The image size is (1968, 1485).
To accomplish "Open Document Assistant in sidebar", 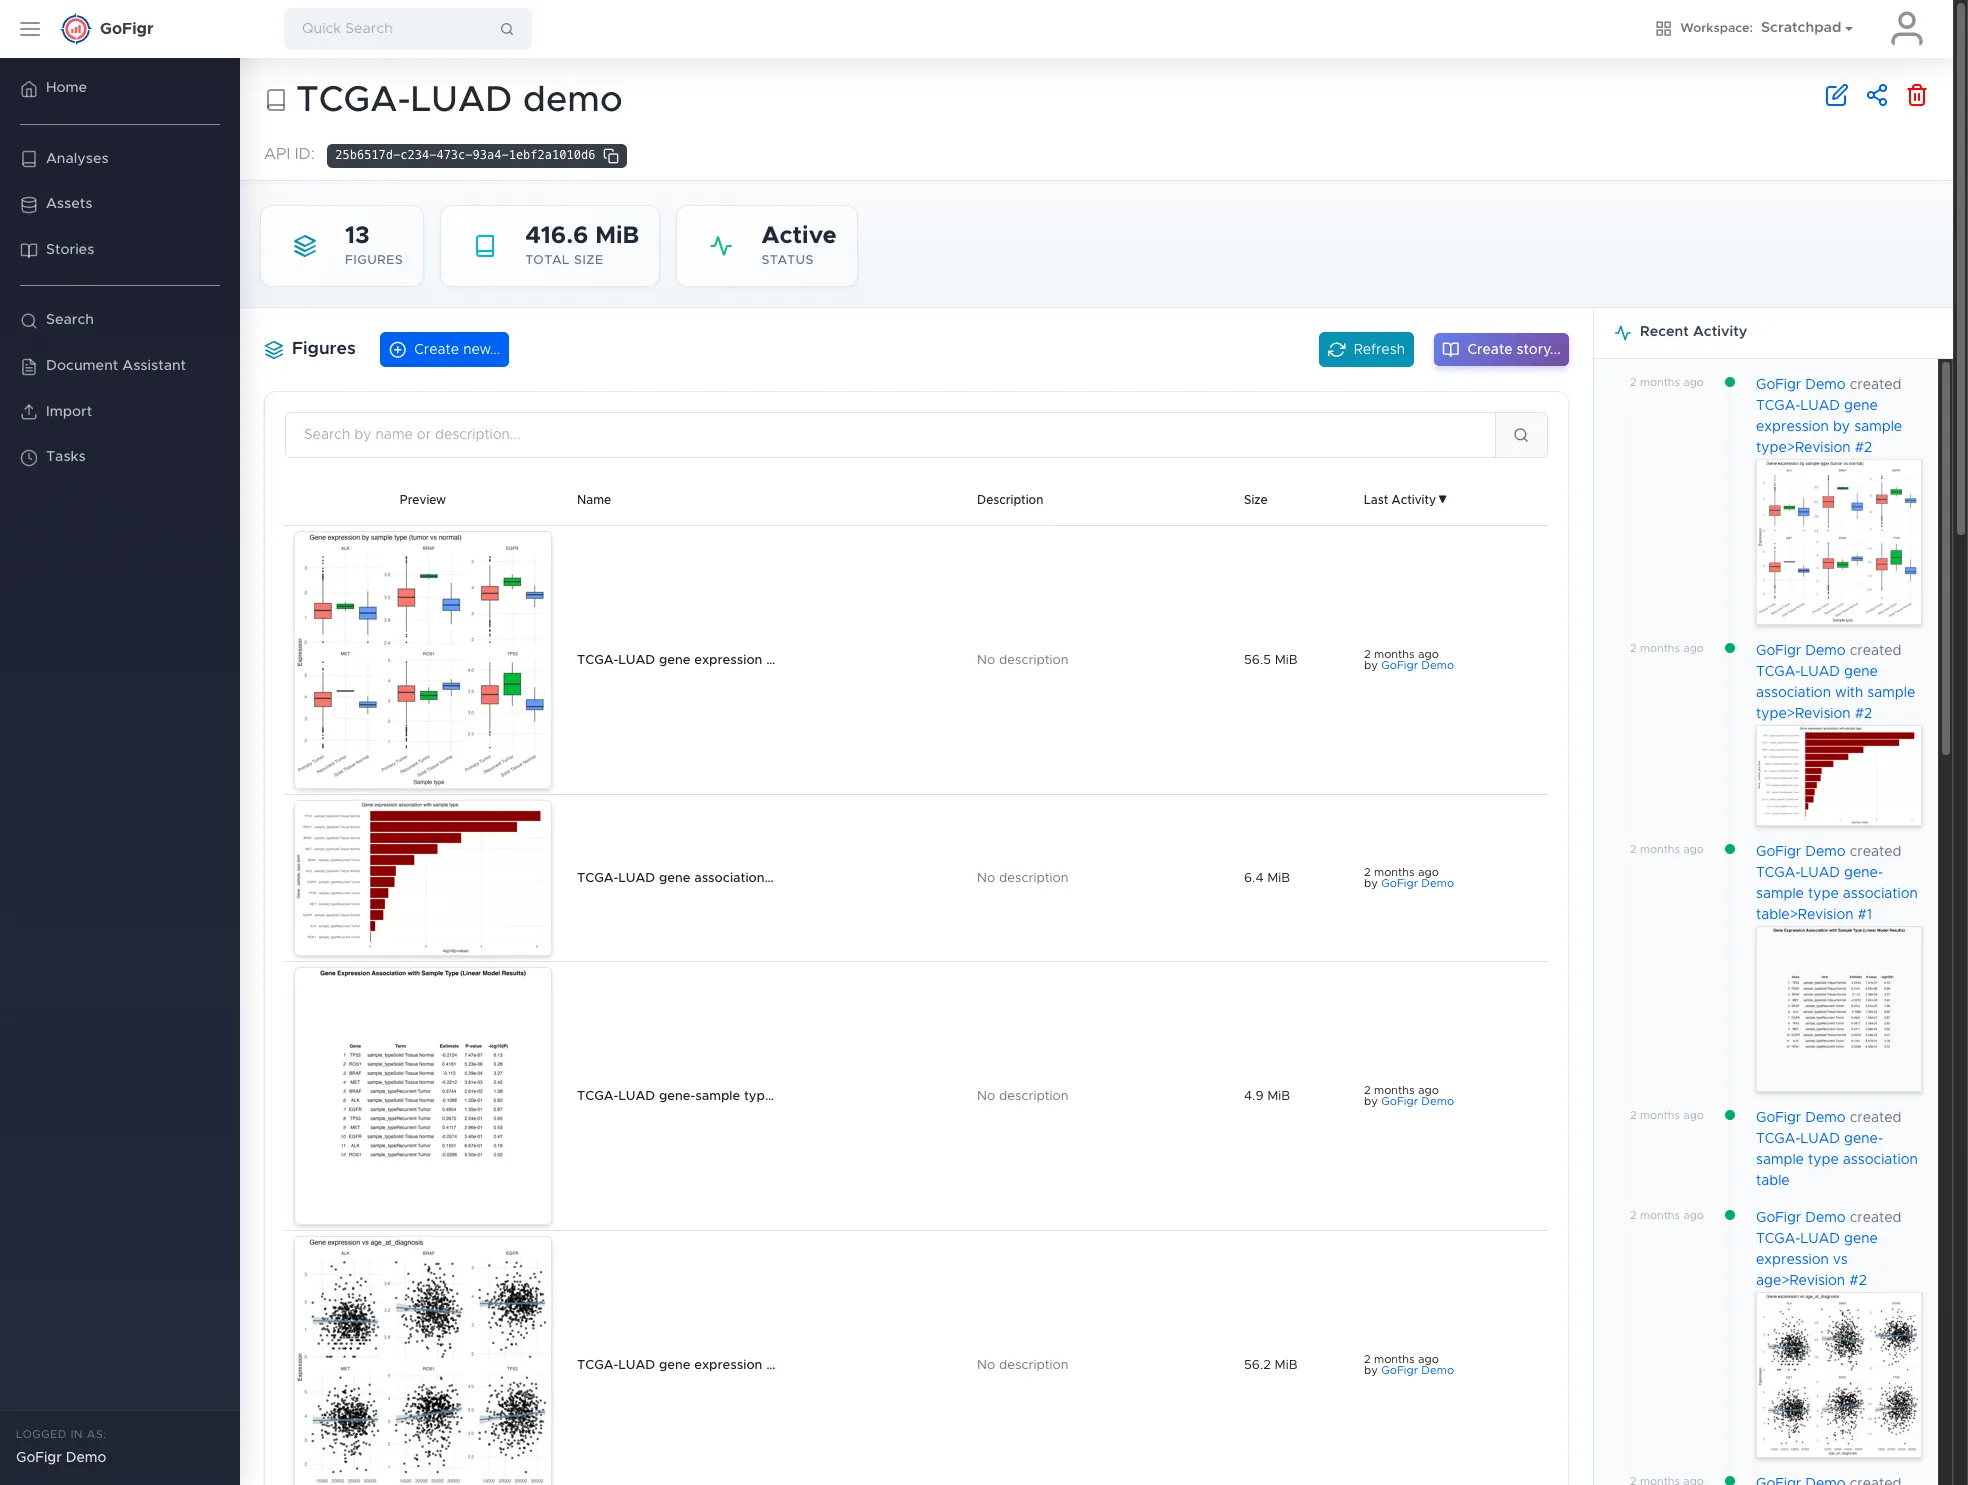I will (x=116, y=366).
